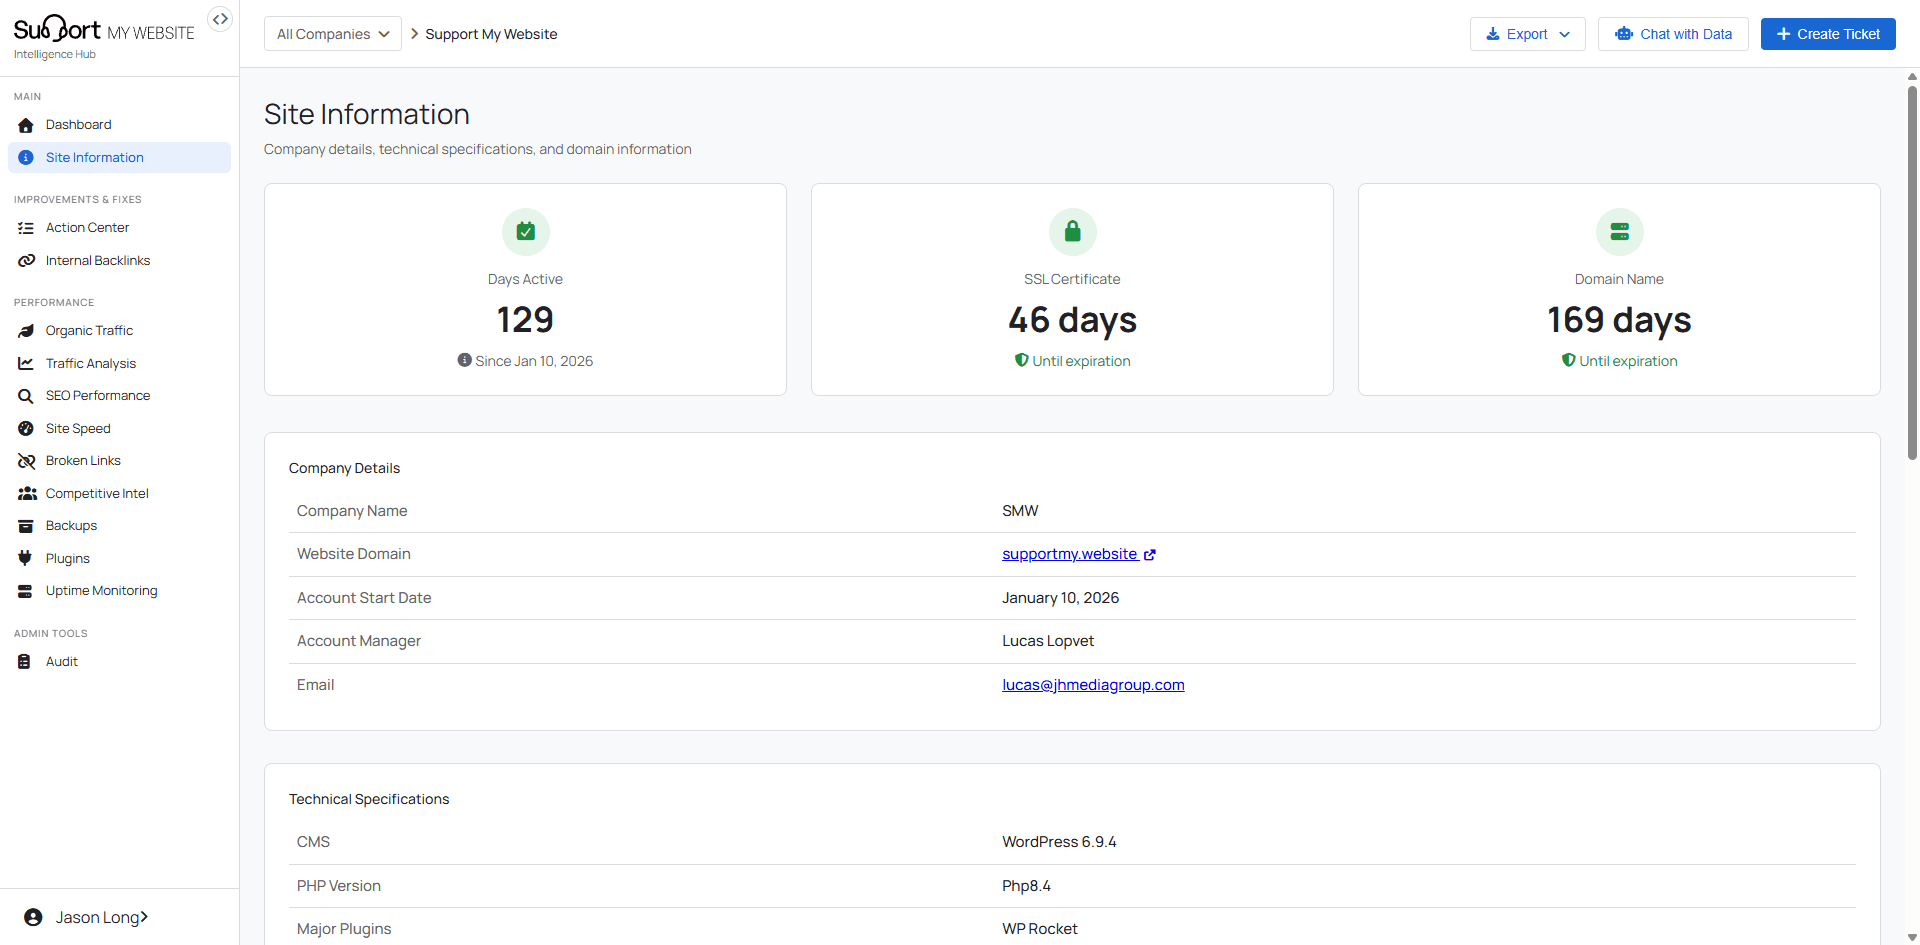This screenshot has height=945, width=1920.
Task: Click the Competitive Intel people icon
Action: [x=27, y=494]
